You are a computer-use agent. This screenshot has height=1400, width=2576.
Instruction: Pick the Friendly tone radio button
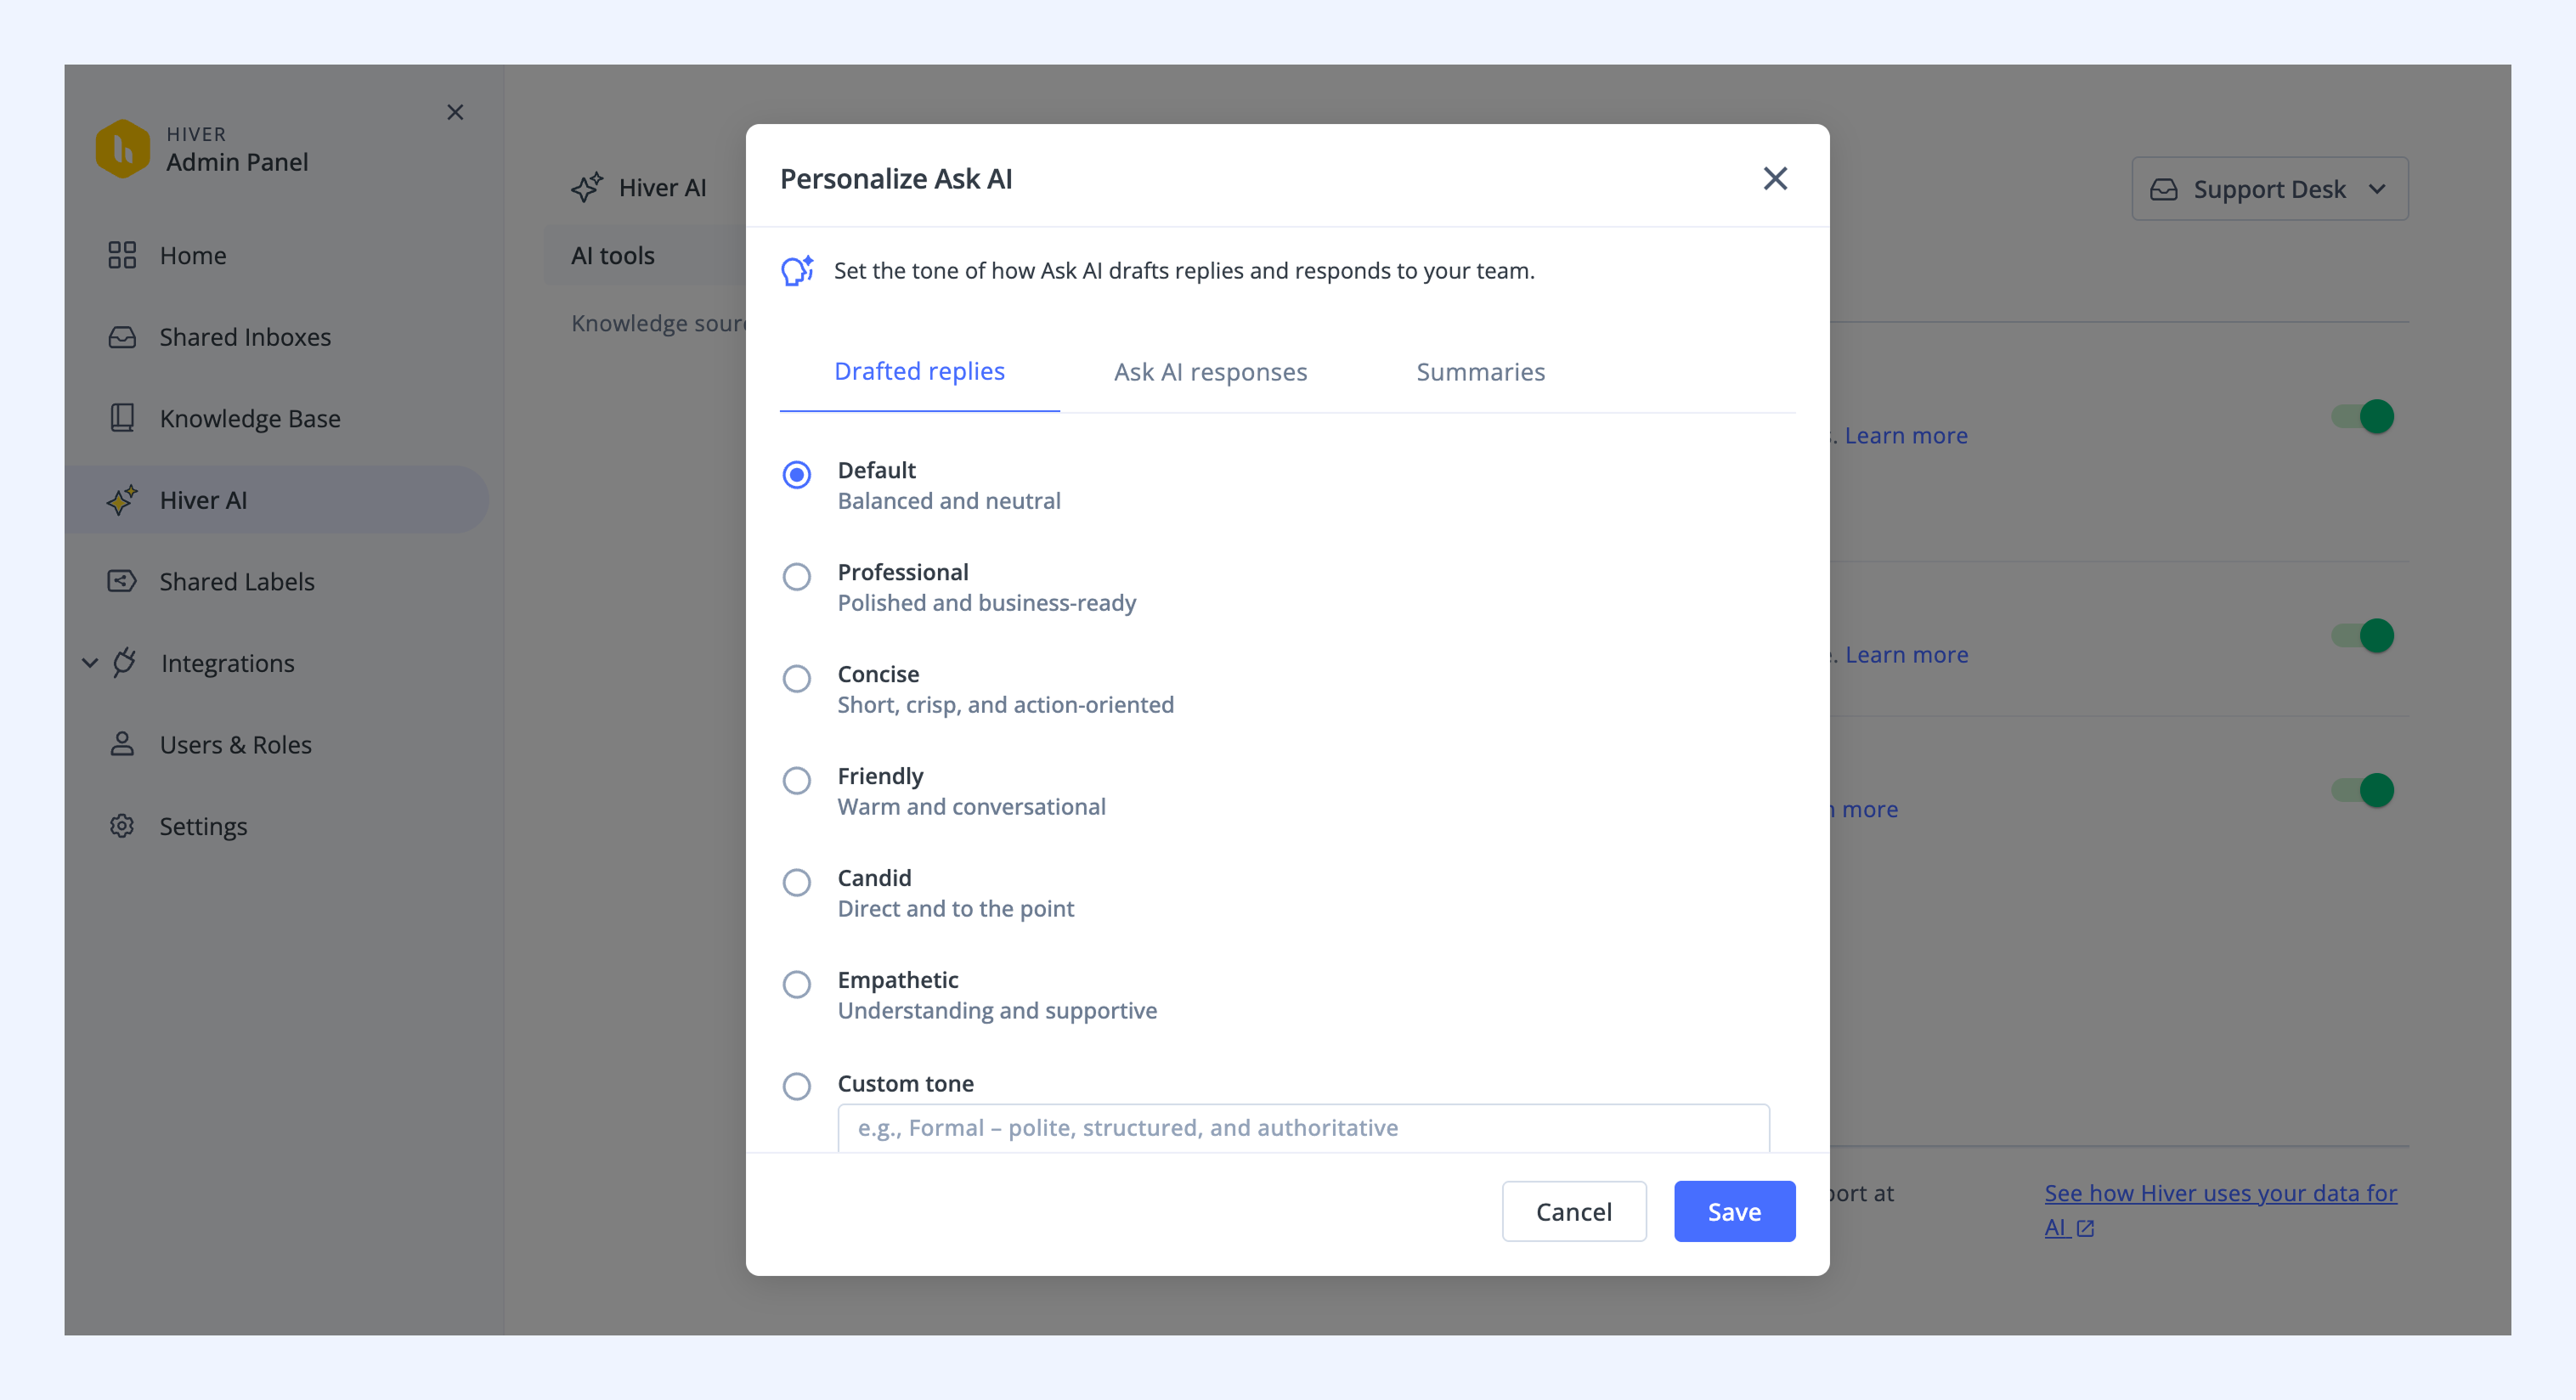click(797, 780)
